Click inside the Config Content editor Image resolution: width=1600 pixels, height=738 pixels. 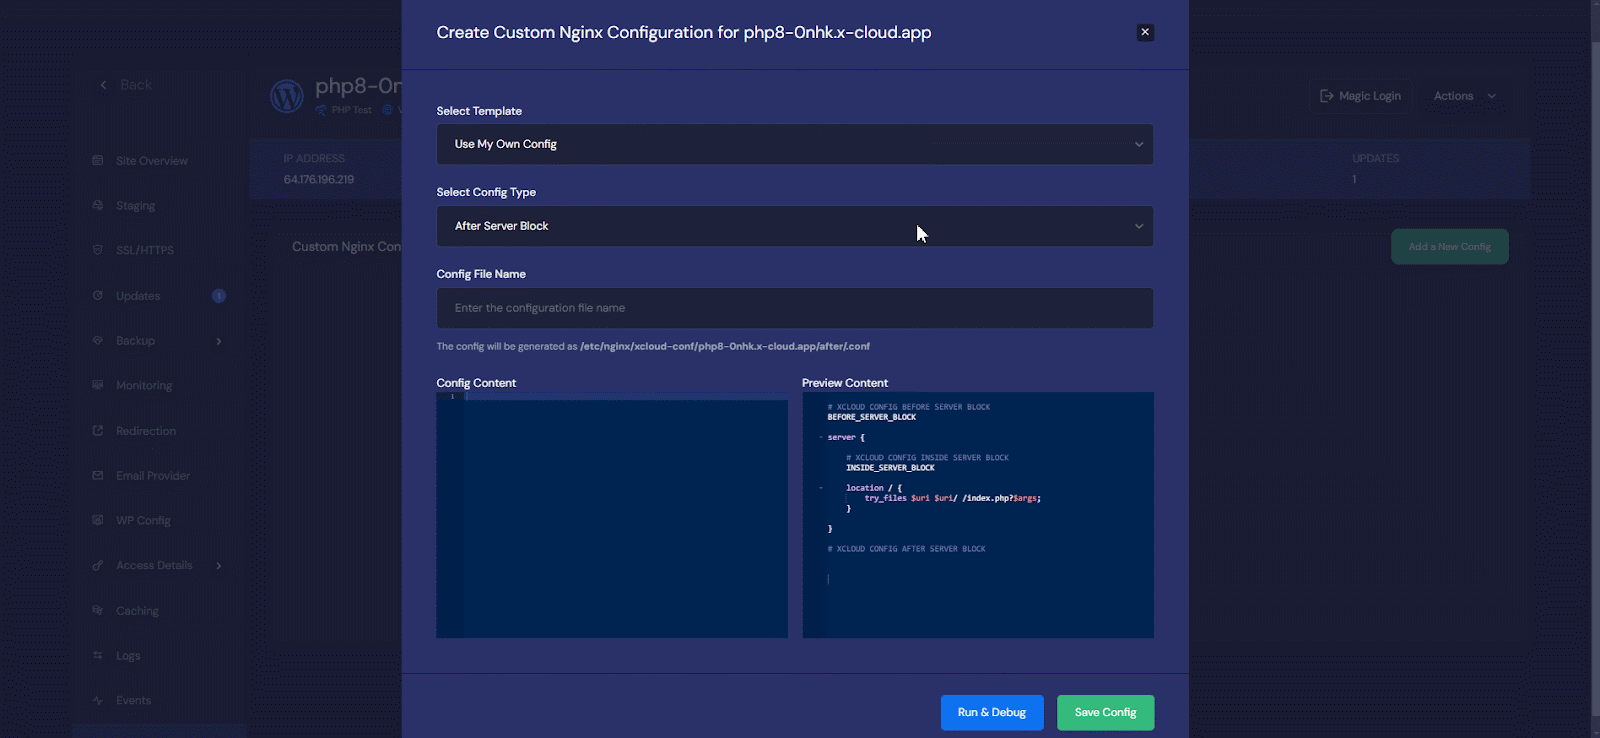(612, 515)
